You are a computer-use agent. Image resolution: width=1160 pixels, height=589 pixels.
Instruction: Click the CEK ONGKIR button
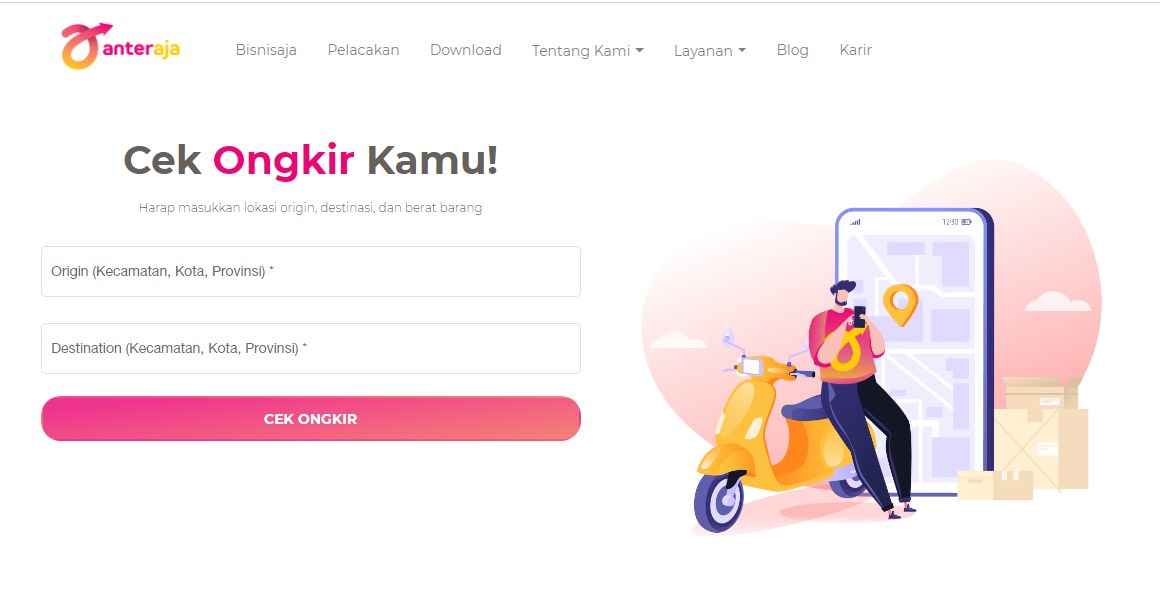click(x=311, y=419)
